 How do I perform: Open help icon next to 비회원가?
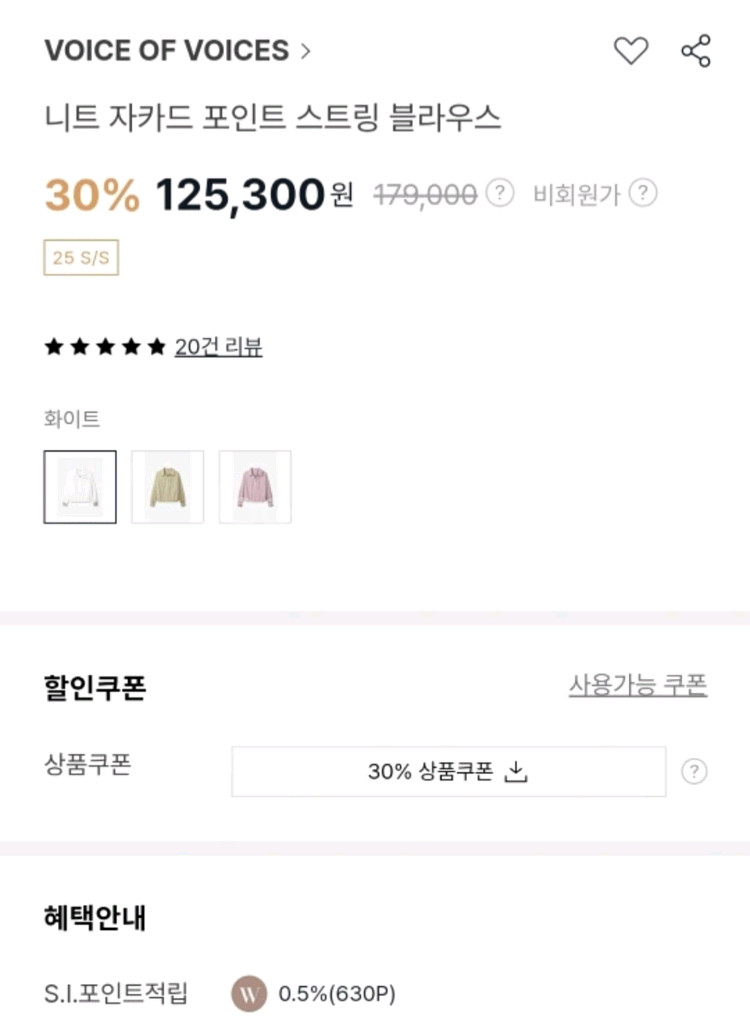point(643,193)
